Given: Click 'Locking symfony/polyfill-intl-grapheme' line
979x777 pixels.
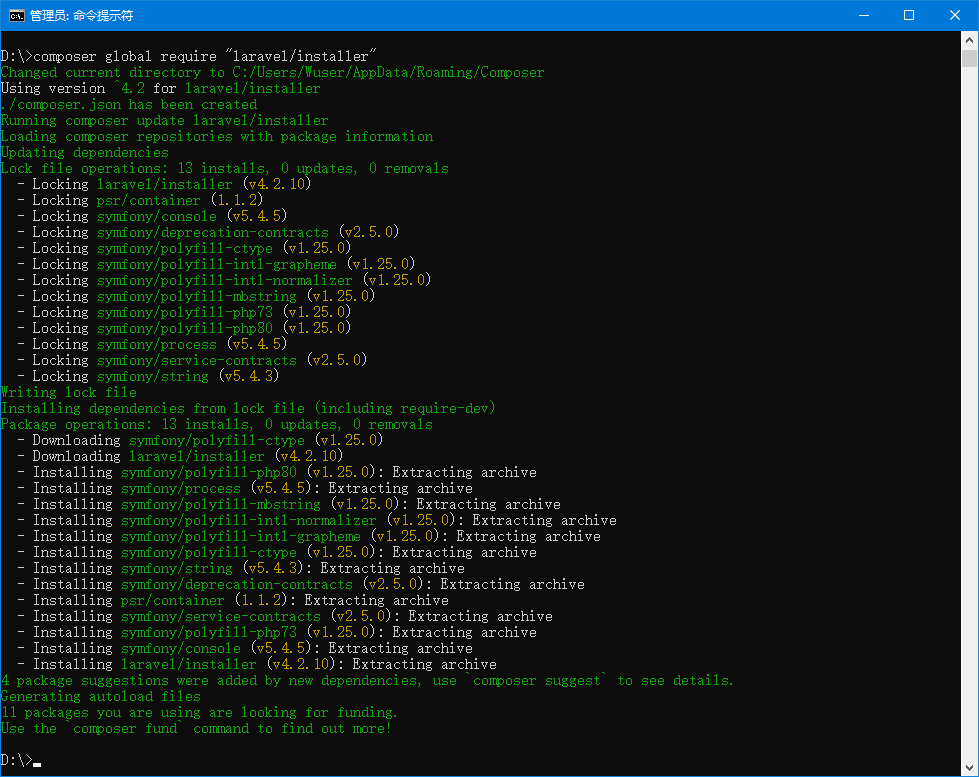Looking at the screenshot, I should tap(216, 264).
